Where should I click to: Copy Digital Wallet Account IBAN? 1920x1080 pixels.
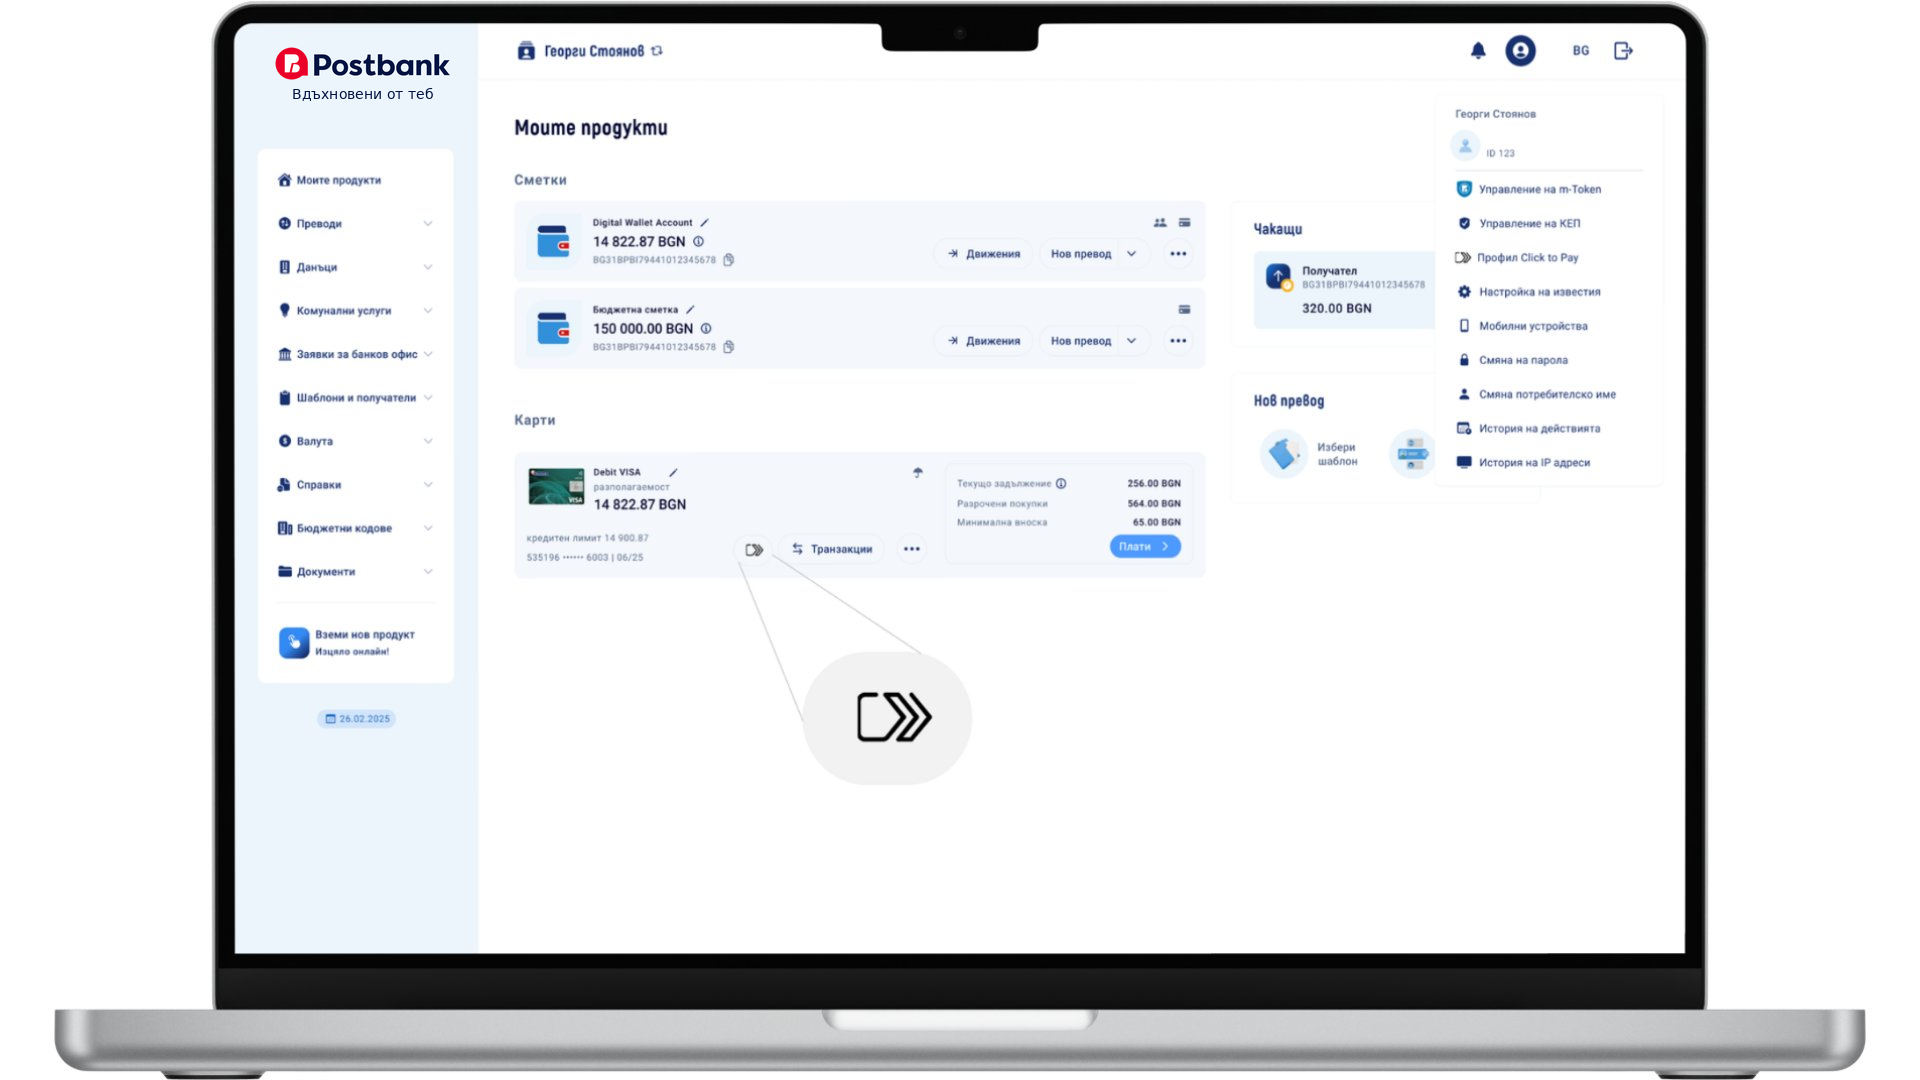pos(729,260)
